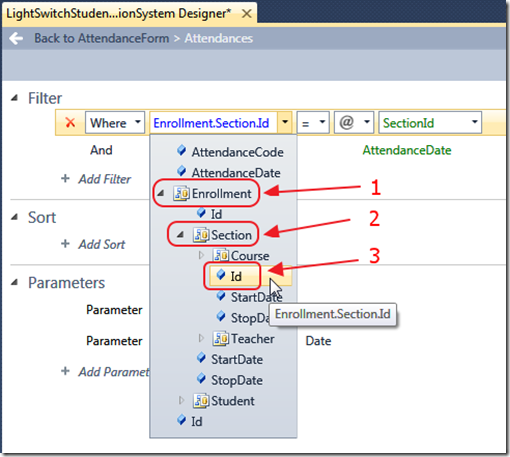Collapse the Section tree node
This screenshot has height=457, width=510.
180,235
